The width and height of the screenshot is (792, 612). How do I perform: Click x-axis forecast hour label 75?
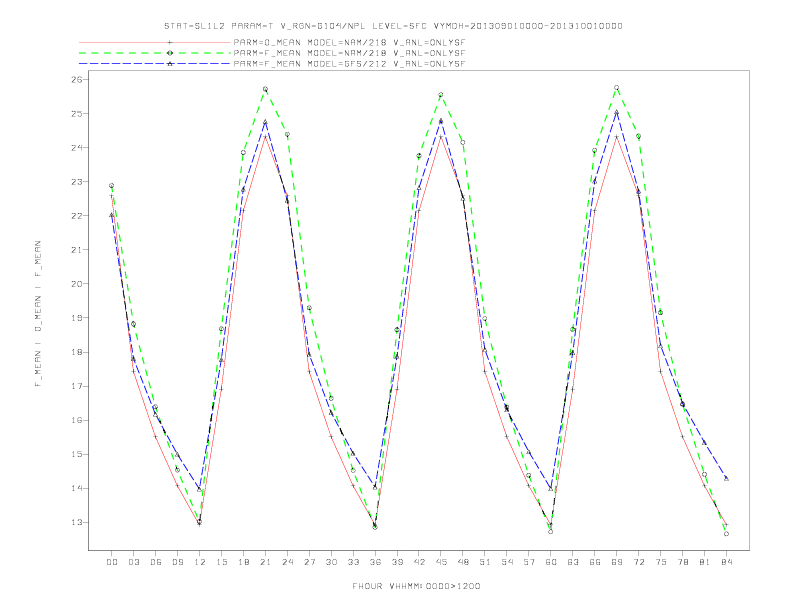(x=661, y=562)
